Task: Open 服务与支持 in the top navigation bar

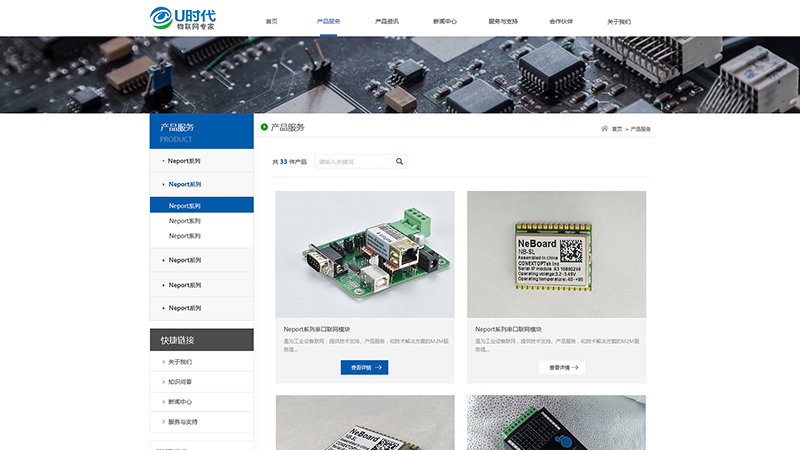Action: tap(503, 21)
